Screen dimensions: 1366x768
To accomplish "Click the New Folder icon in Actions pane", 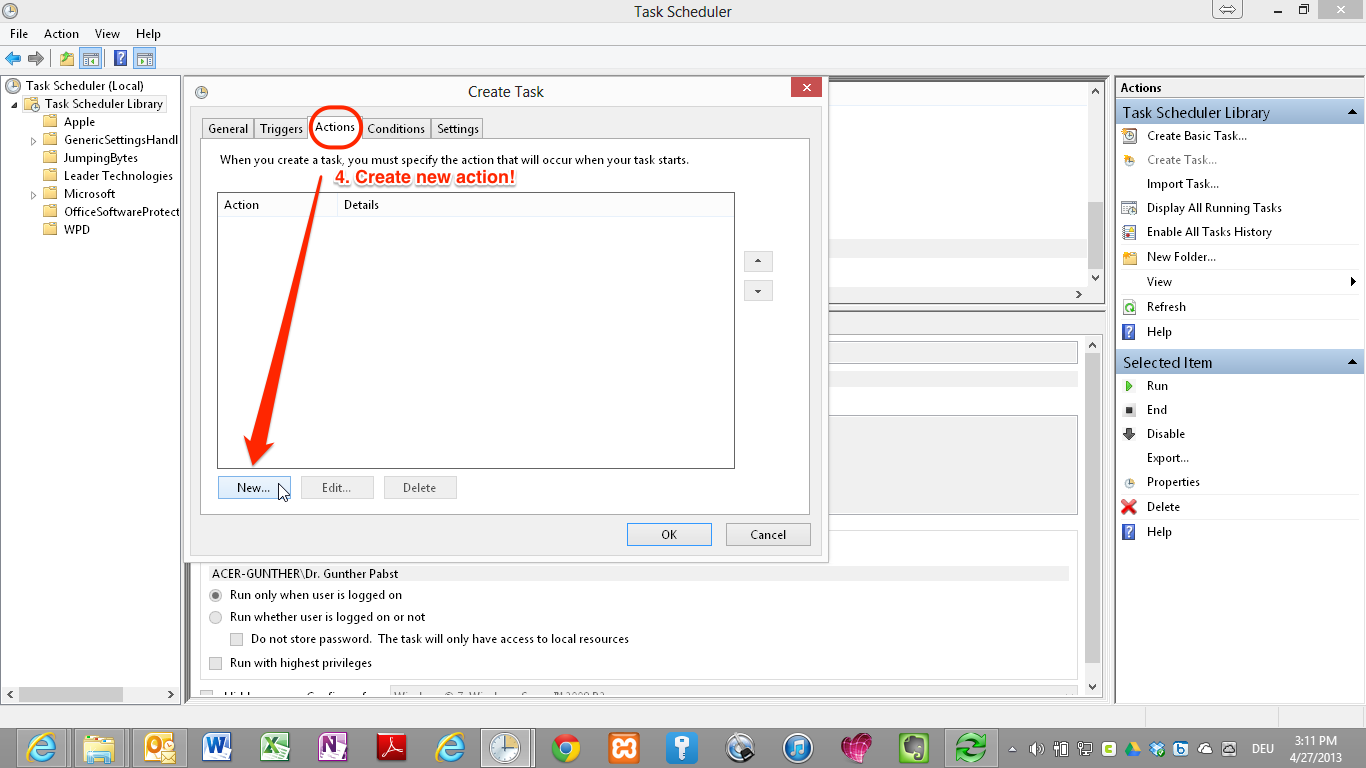I will pyautogui.click(x=1129, y=257).
